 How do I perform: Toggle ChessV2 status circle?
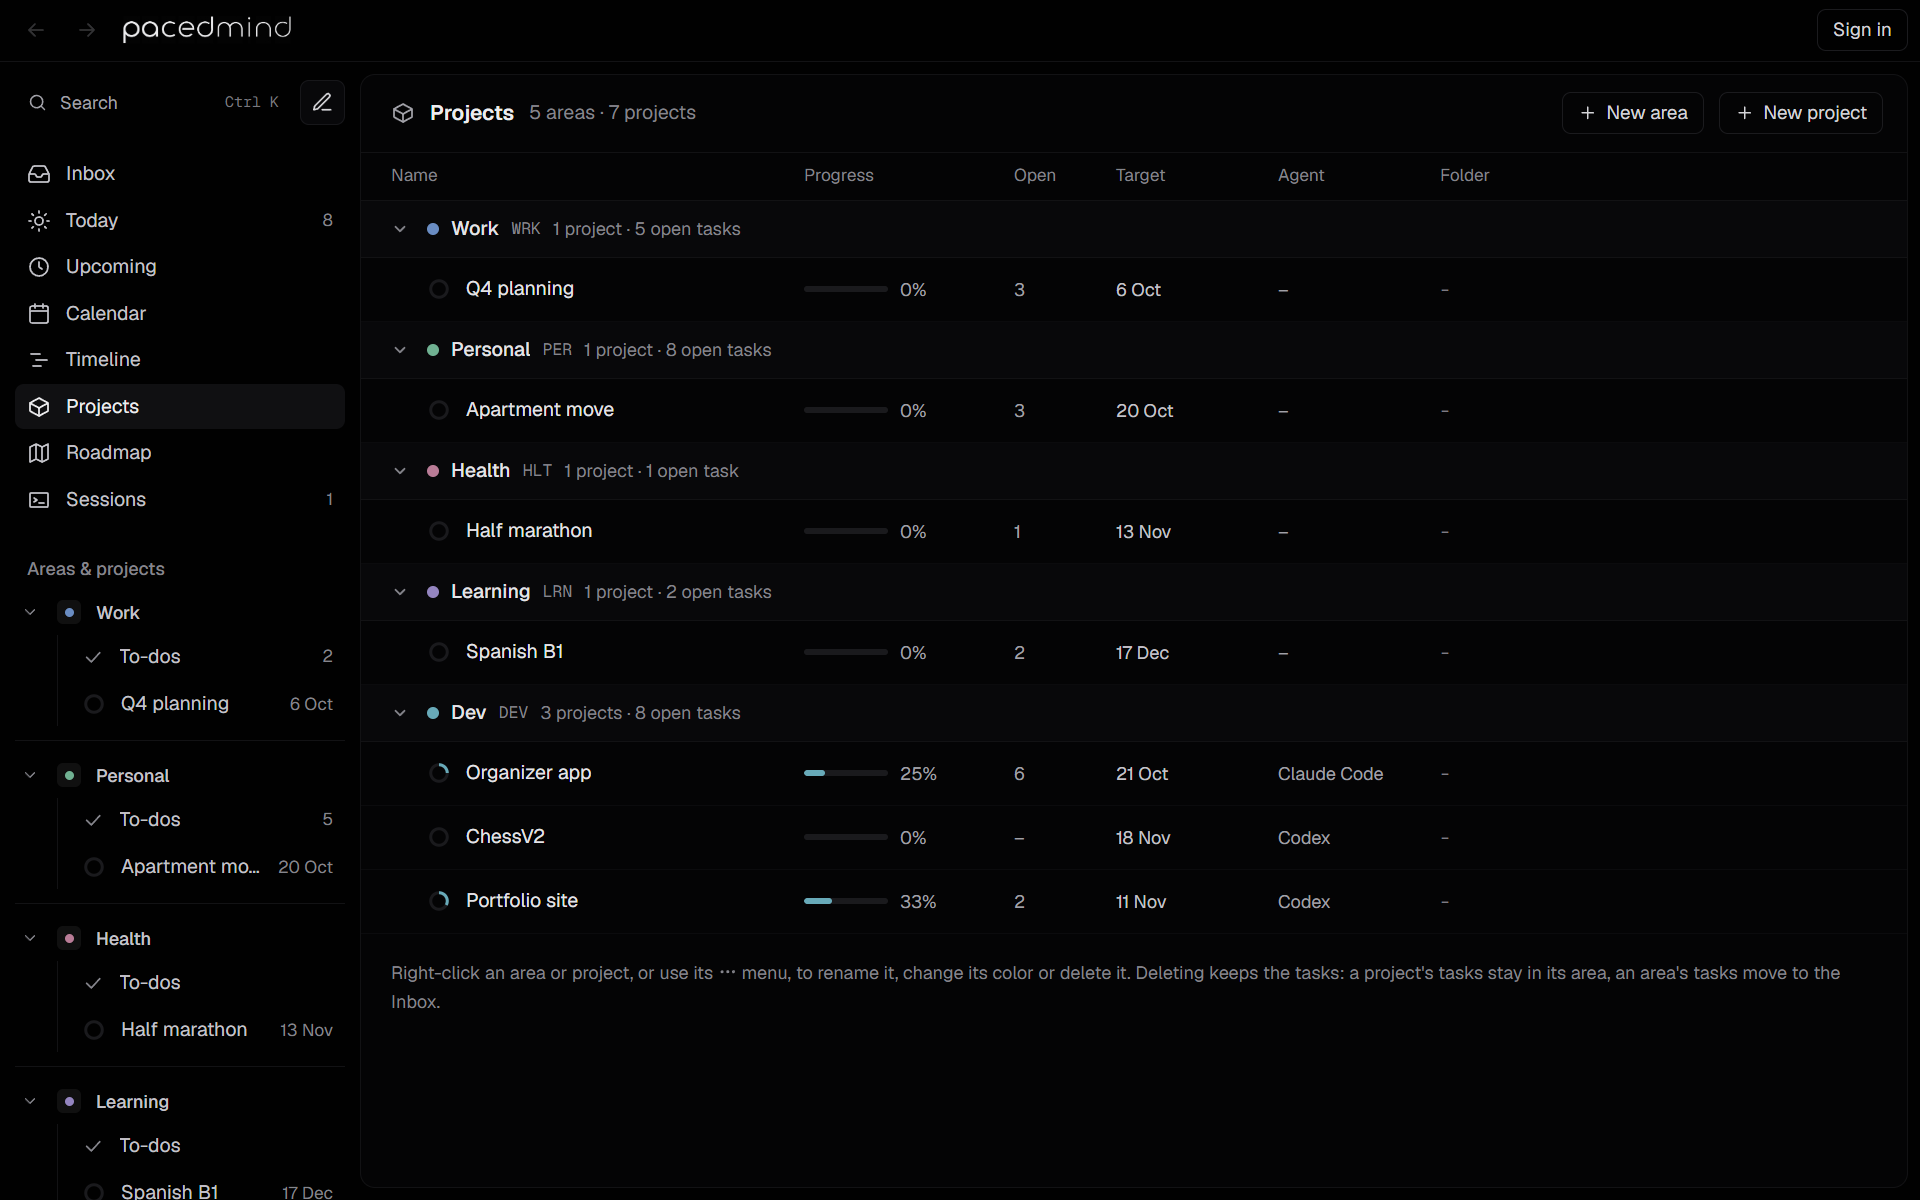[x=439, y=837]
